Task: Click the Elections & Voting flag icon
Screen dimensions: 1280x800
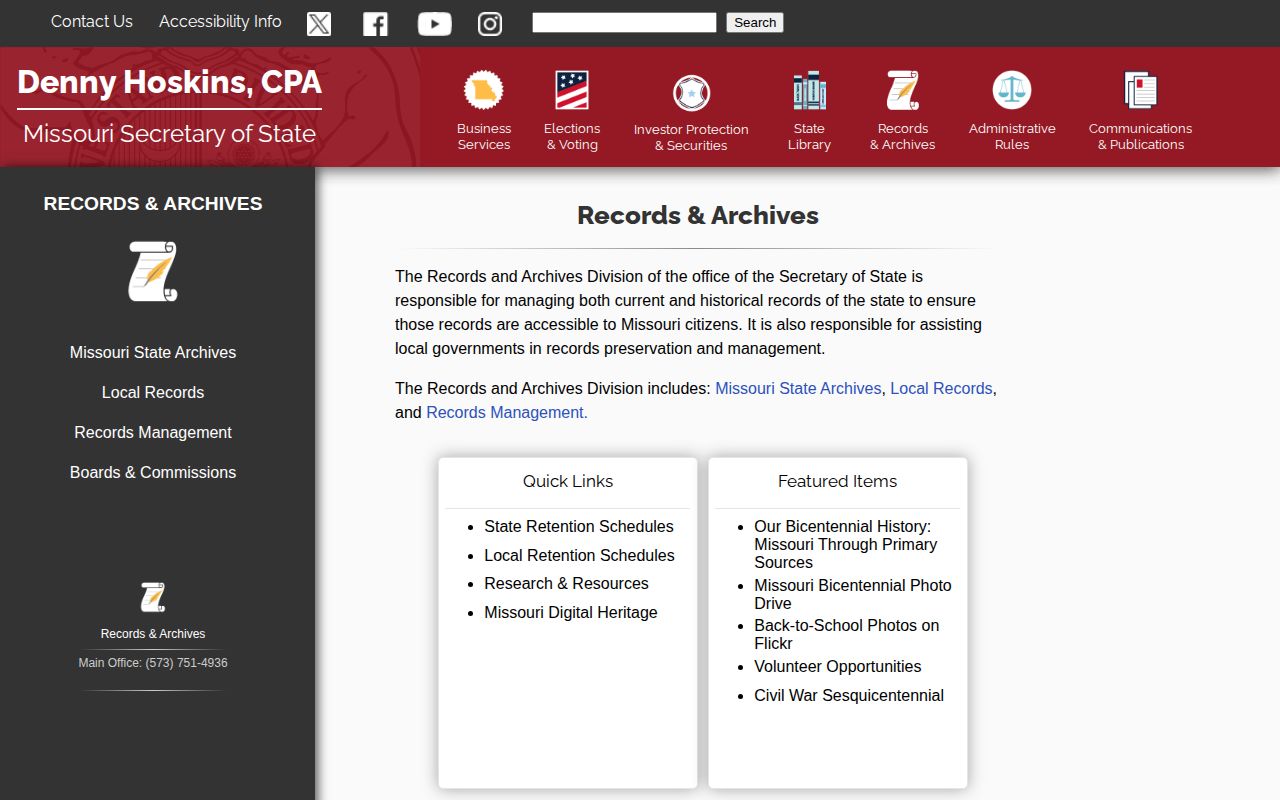Action: 572,90
